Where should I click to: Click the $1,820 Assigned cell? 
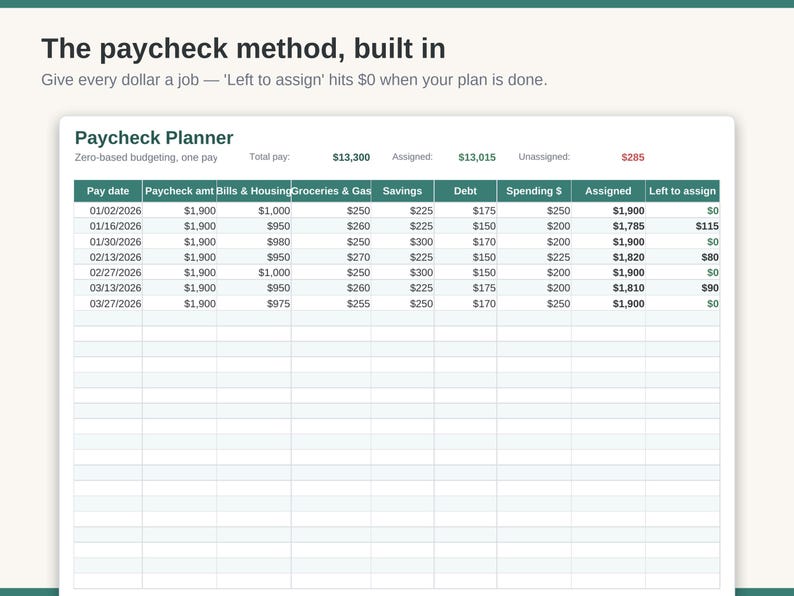[x=608, y=257]
